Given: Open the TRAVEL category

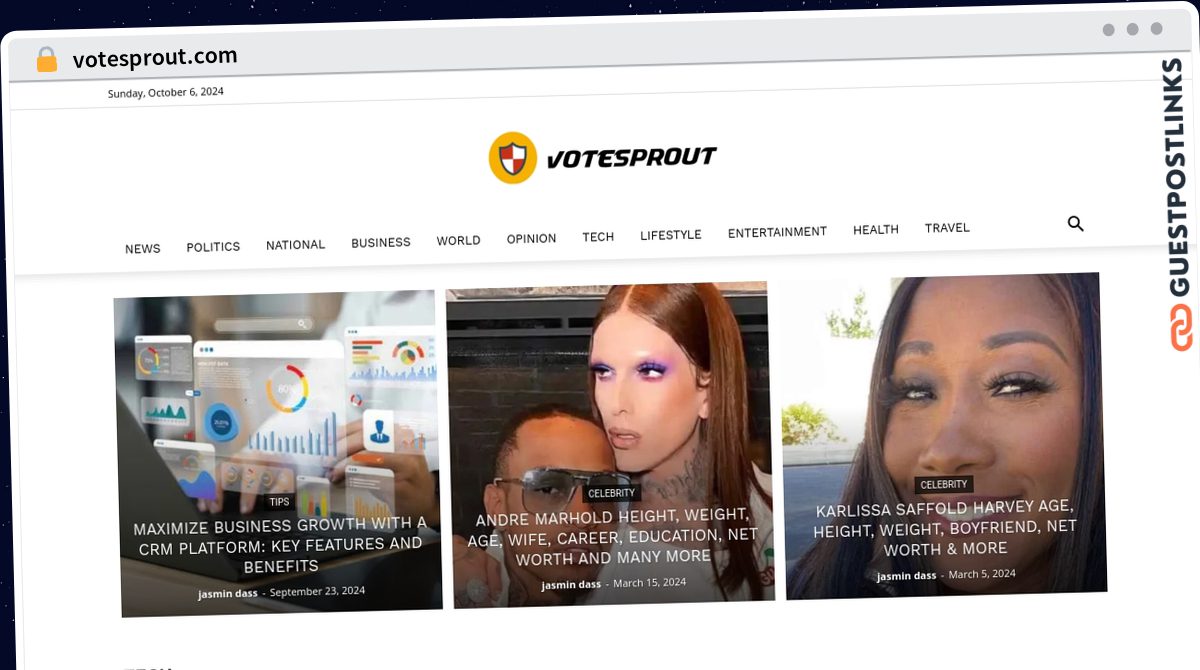Looking at the screenshot, I should pyautogui.click(x=947, y=228).
